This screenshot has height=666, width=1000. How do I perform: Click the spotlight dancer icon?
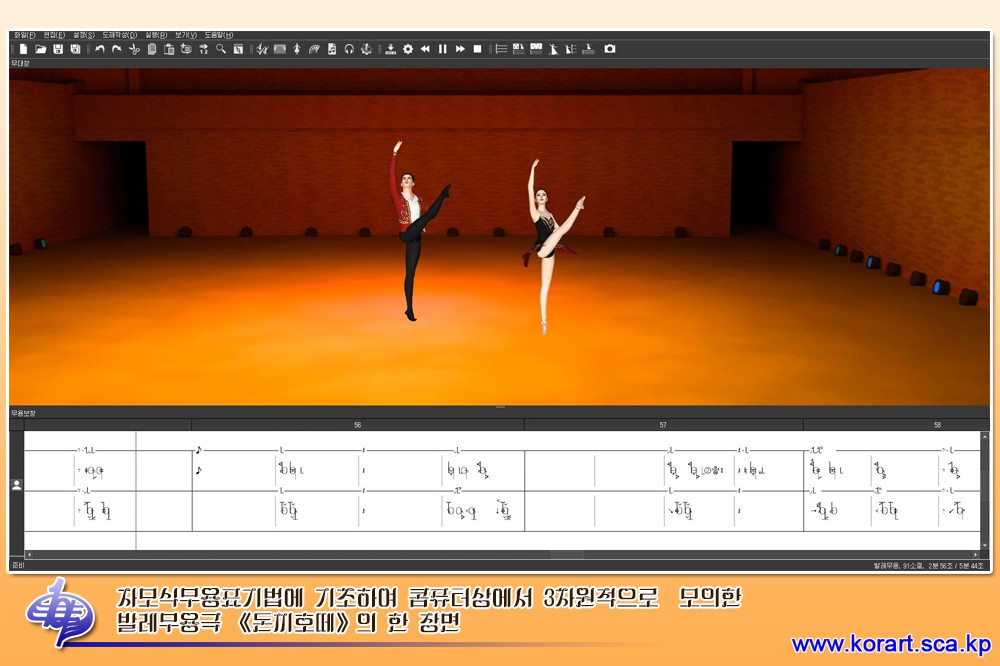553,49
